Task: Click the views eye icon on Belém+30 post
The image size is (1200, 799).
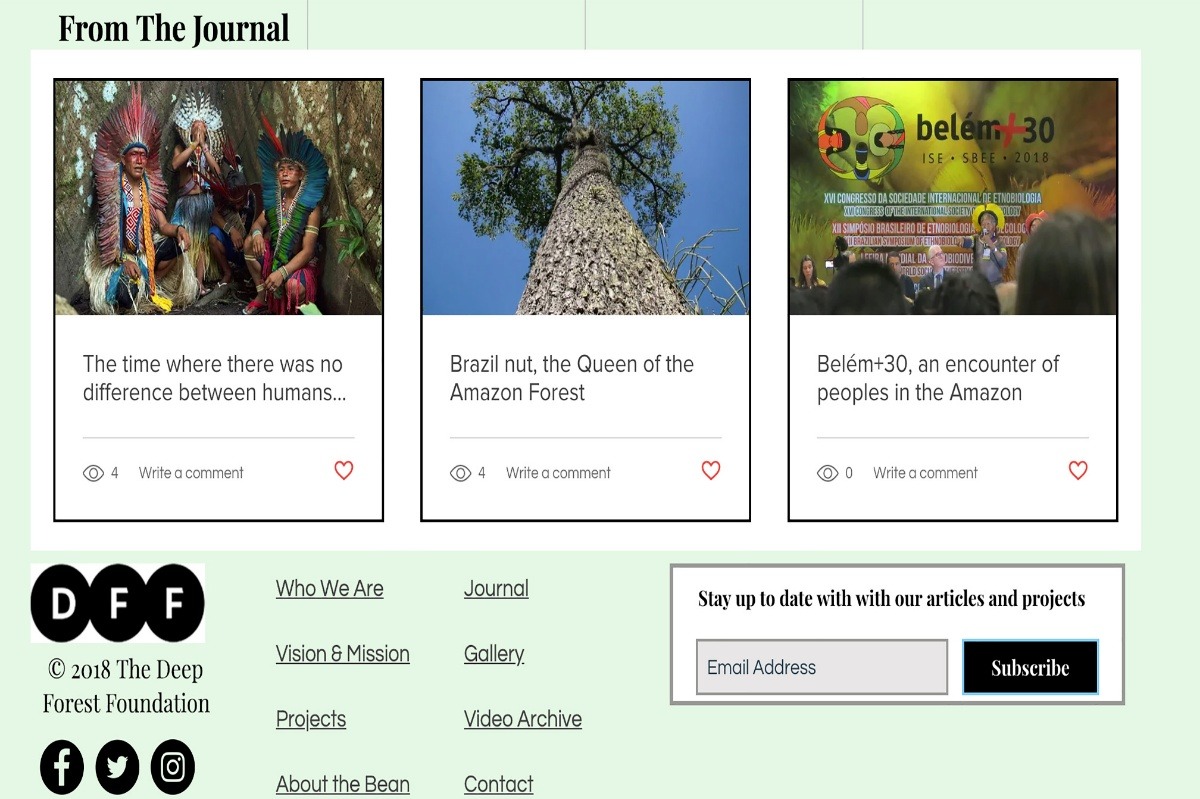Action: pos(828,473)
